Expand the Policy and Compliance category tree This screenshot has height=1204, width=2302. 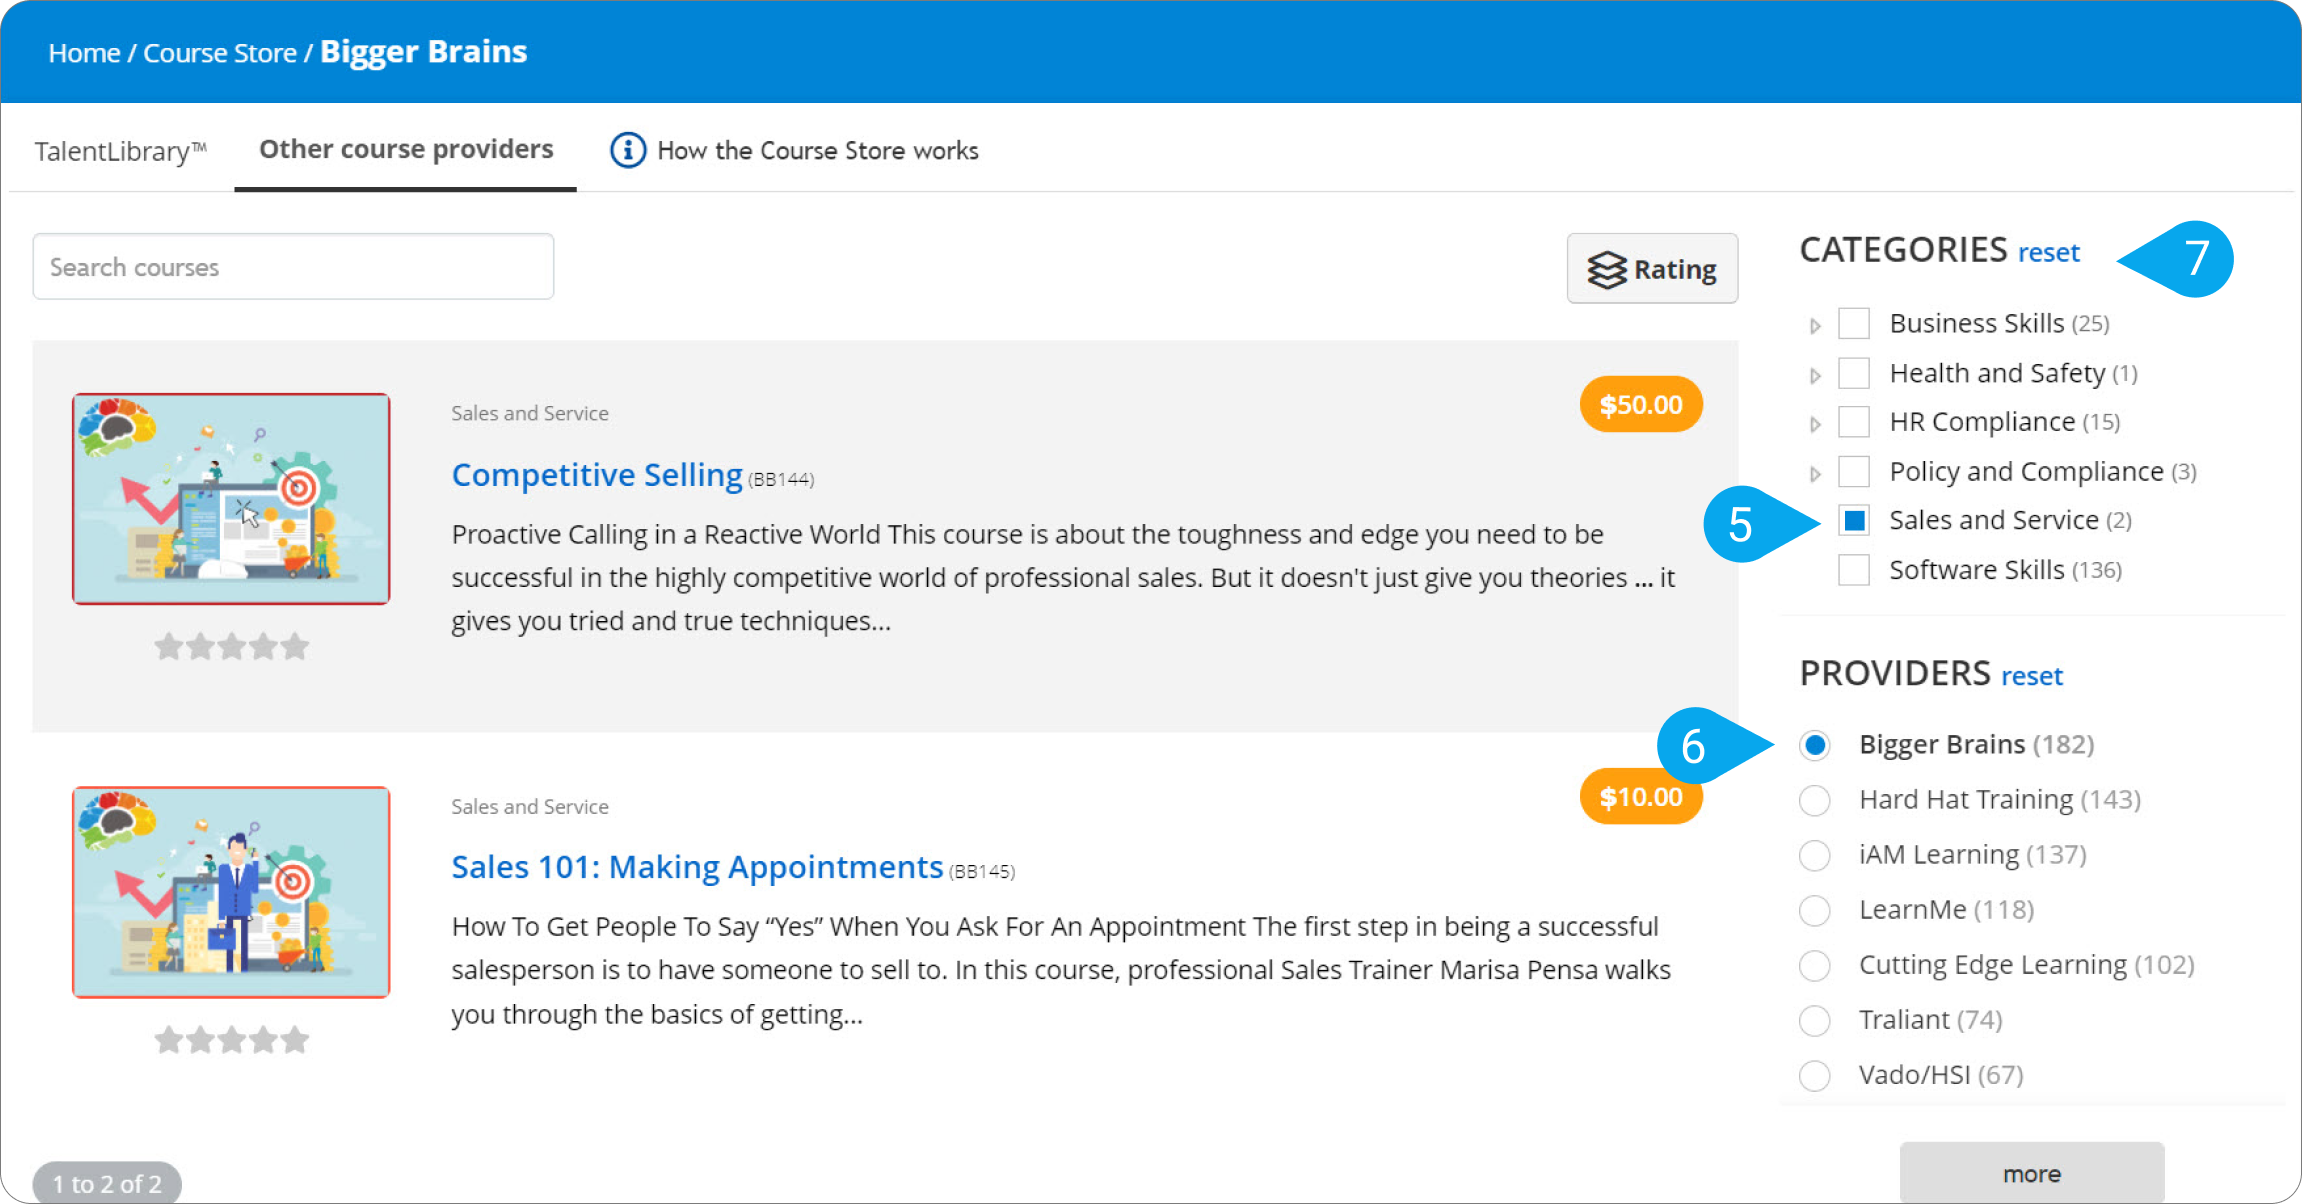[1815, 471]
